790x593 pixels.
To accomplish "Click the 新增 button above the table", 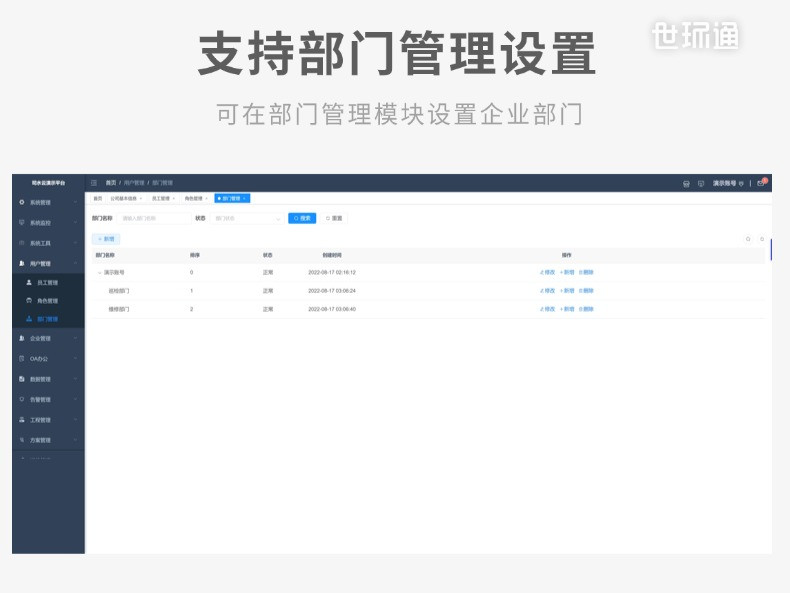I will 106,239.
